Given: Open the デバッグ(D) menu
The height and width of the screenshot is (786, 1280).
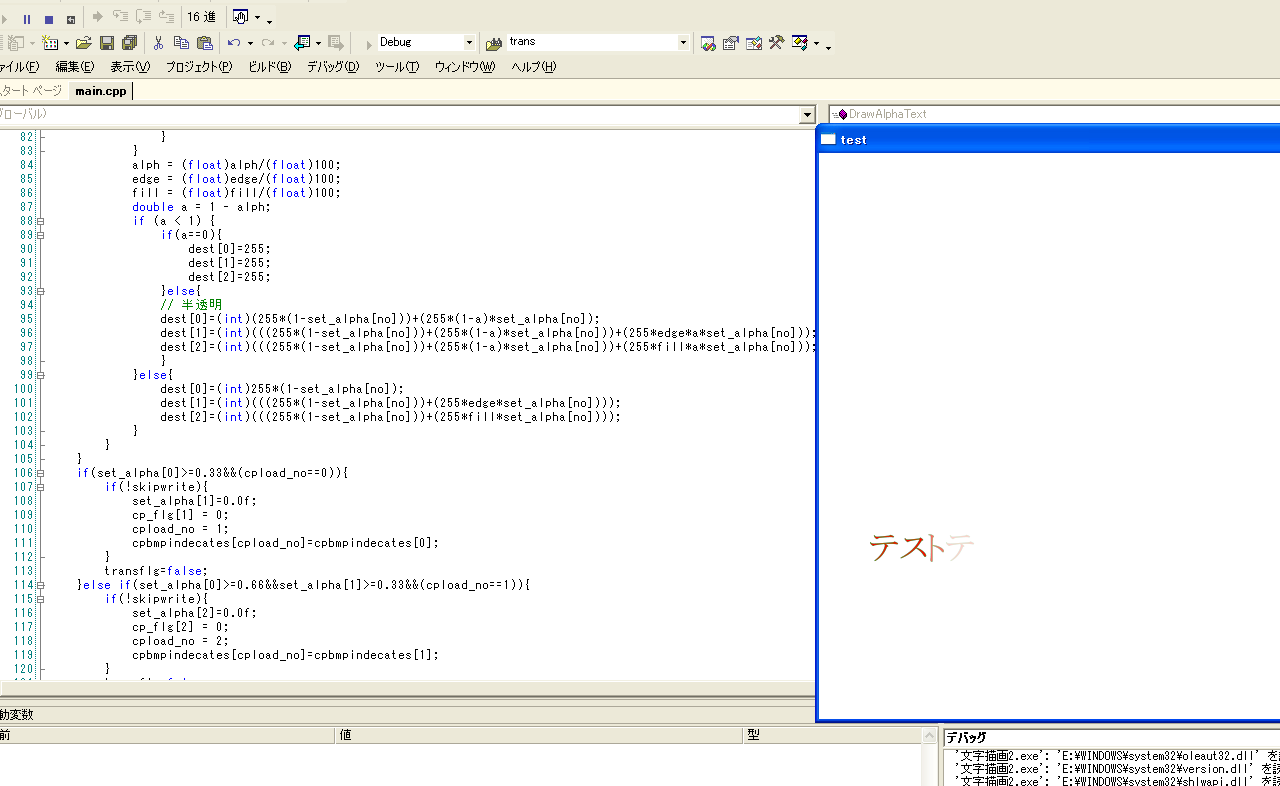Looking at the screenshot, I should tap(333, 67).
